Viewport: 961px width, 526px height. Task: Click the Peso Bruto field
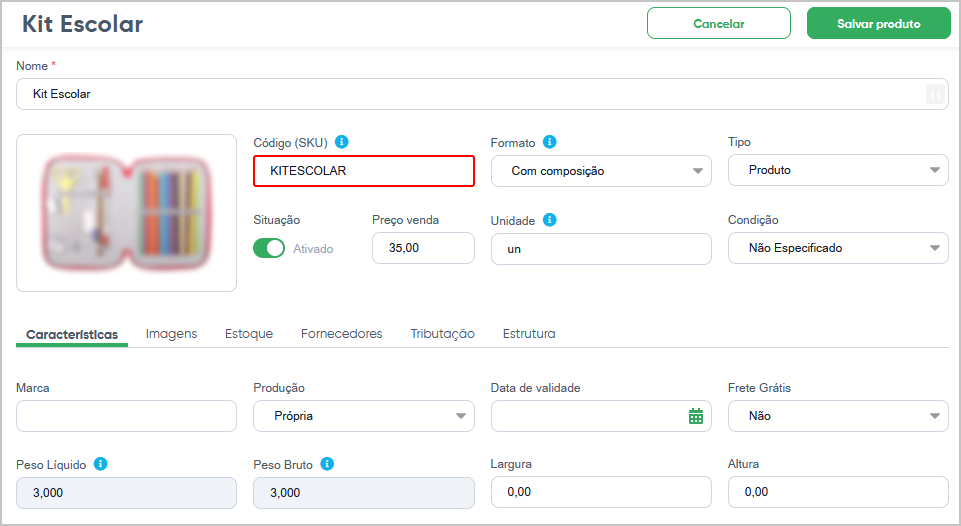(363, 493)
